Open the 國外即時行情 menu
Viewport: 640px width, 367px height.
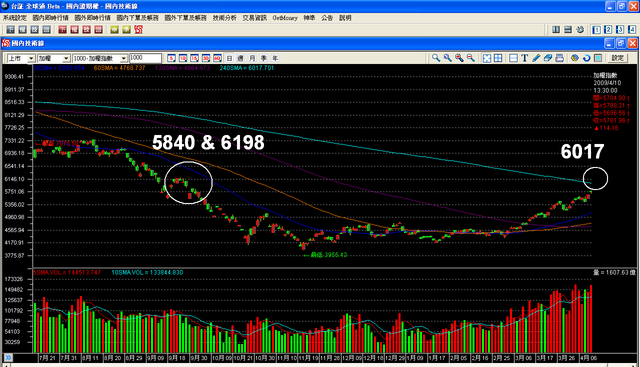(93, 18)
